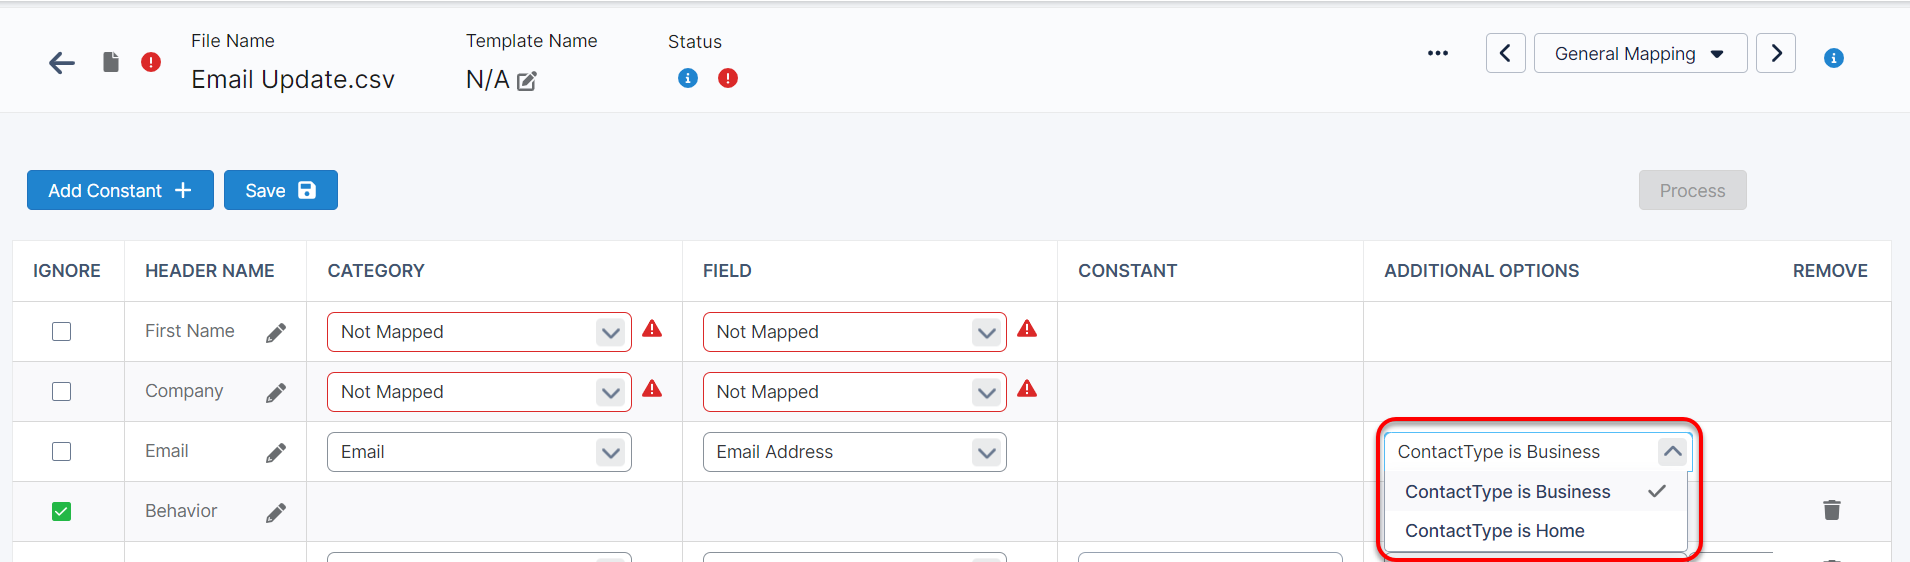Select ContactType is Home option

click(x=1495, y=531)
